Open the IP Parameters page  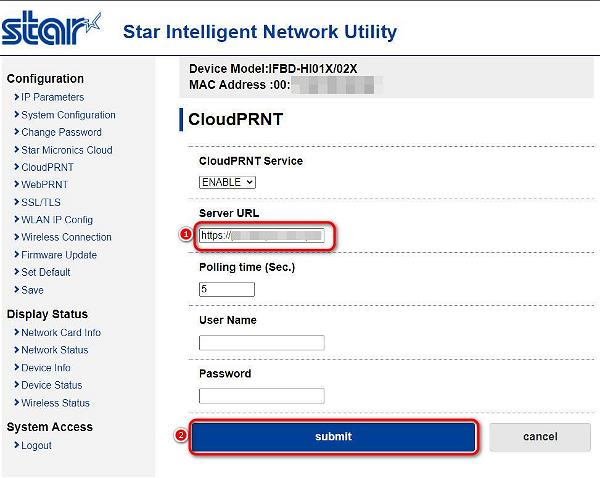point(52,97)
